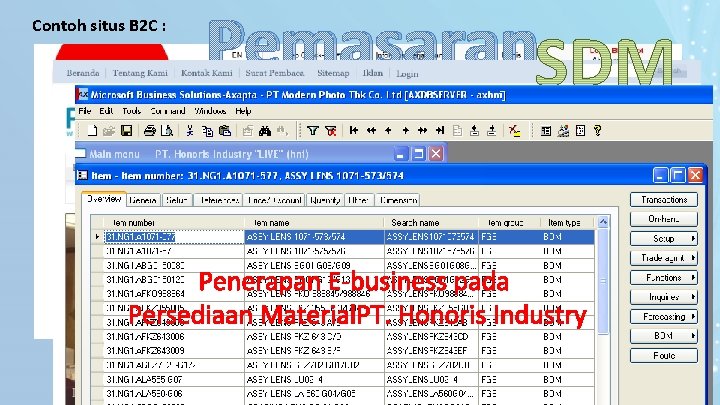The image size is (720, 405).
Task: Save with the floppy disk icon
Action: click(126, 131)
